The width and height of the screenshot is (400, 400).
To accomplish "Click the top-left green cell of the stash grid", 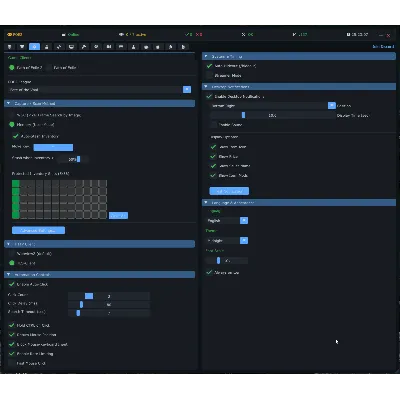I will 16,184.
